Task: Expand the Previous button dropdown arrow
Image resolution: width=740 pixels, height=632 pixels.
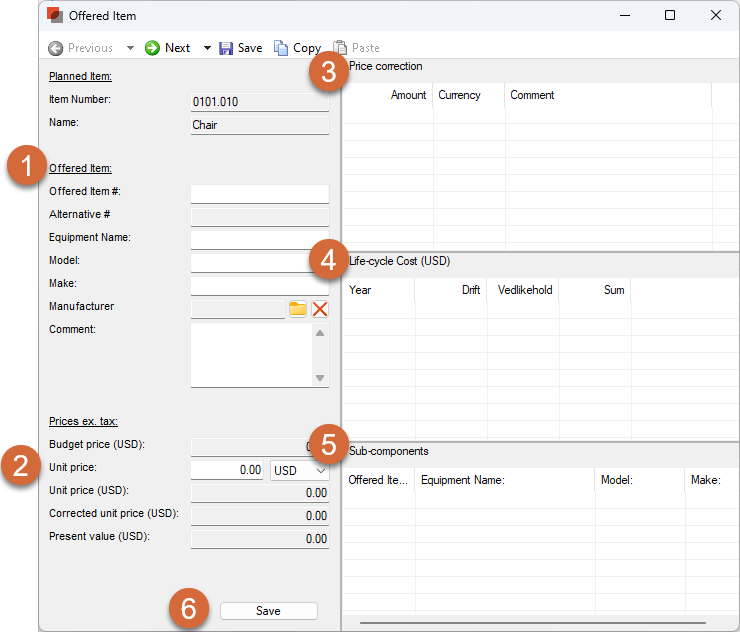Action: (x=130, y=48)
